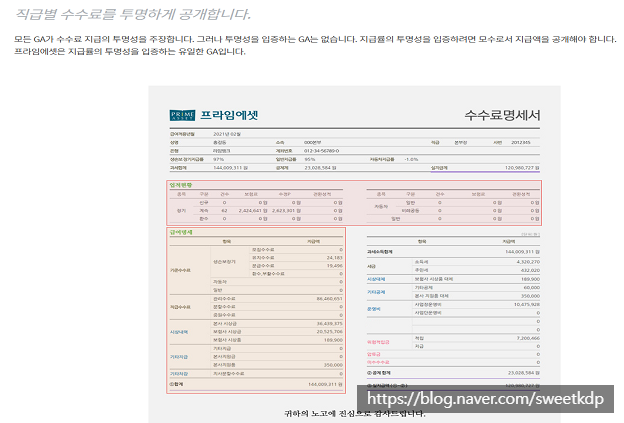Click the 7,200,466 amount
The image size is (624, 423).
point(528,338)
